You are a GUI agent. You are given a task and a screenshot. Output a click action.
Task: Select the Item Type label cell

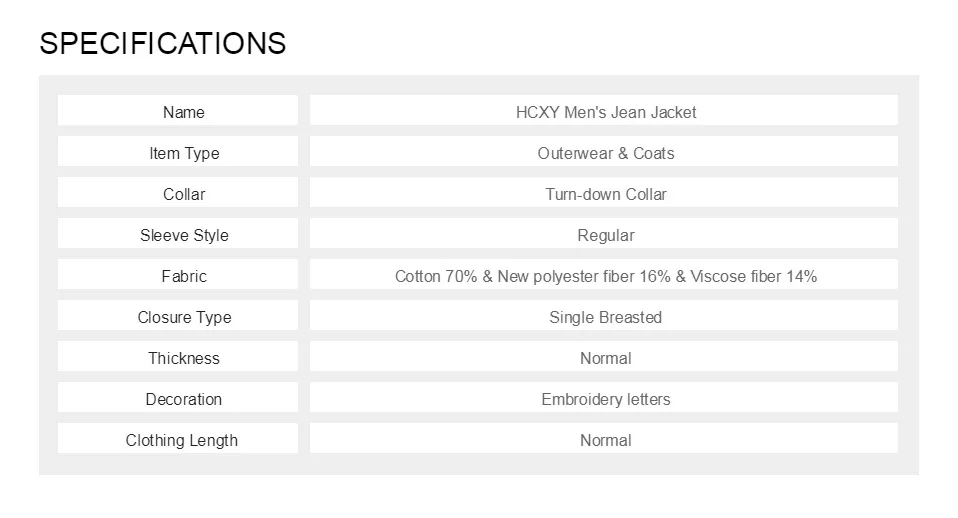click(178, 151)
